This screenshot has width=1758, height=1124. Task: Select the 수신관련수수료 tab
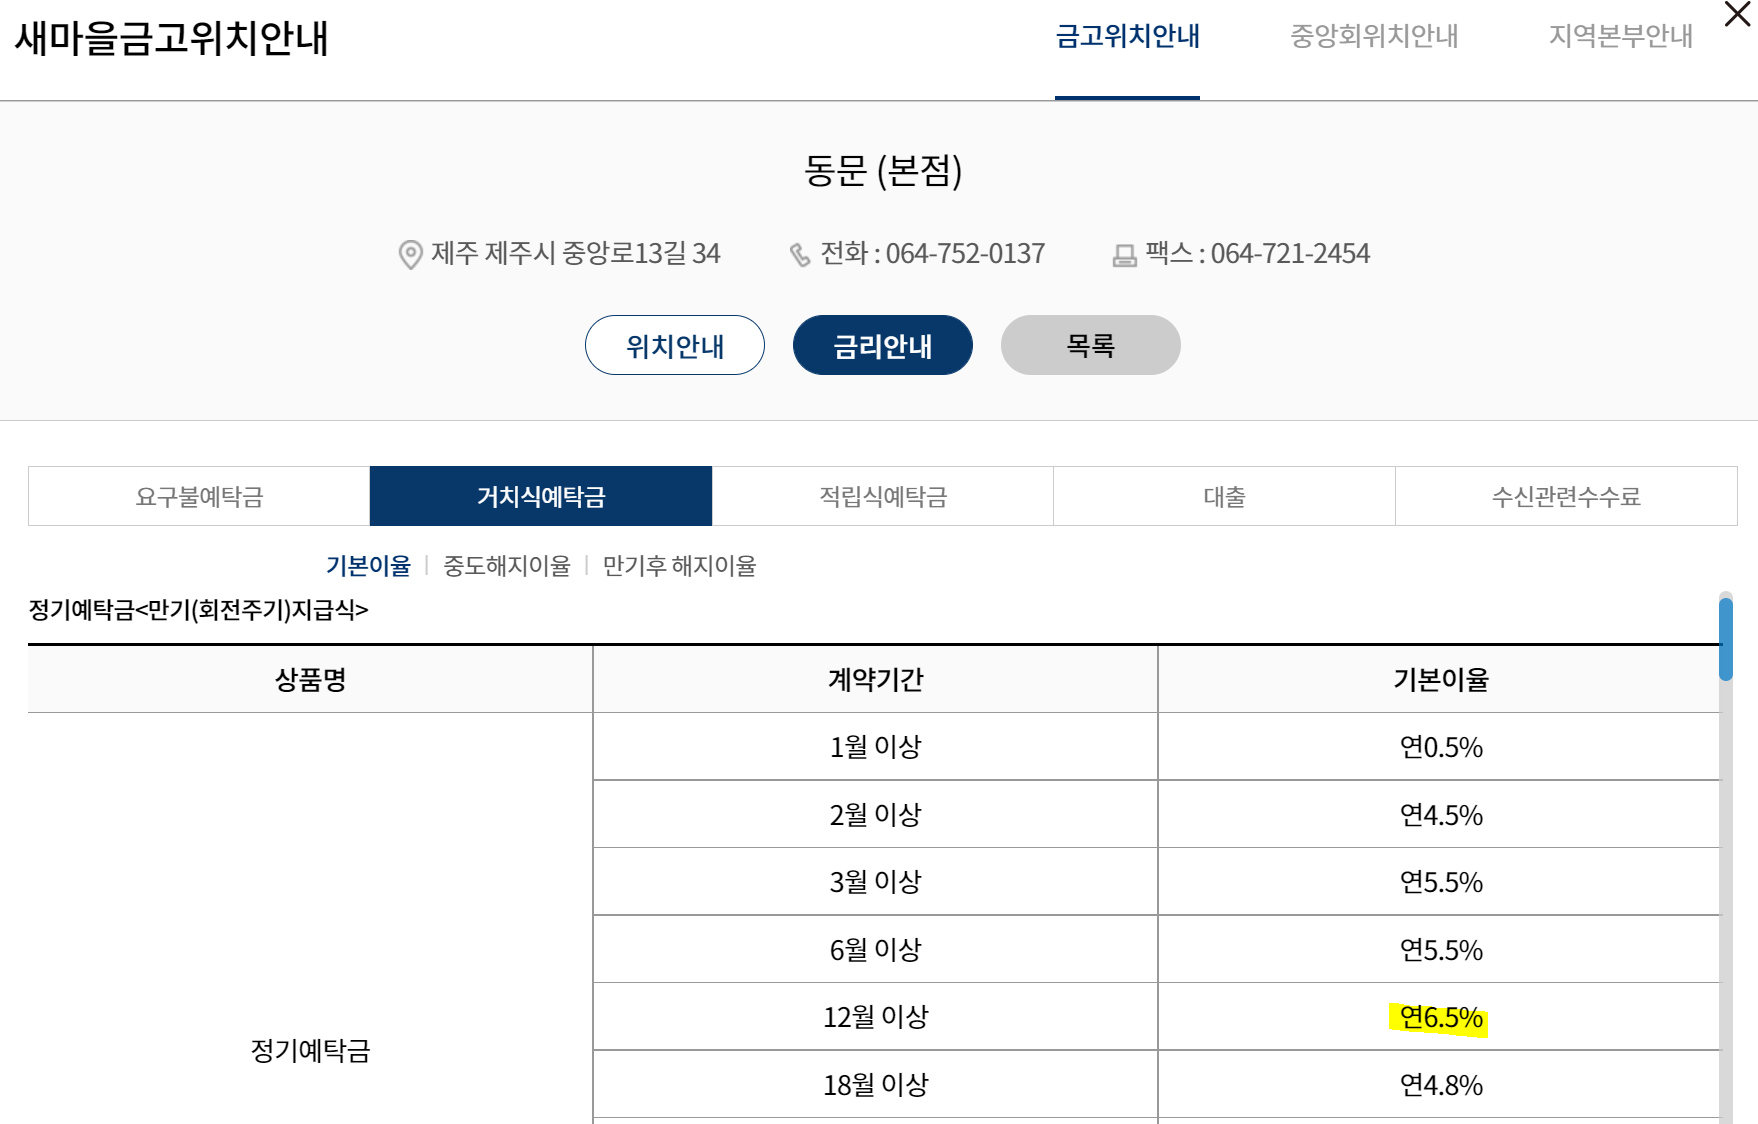[1566, 496]
